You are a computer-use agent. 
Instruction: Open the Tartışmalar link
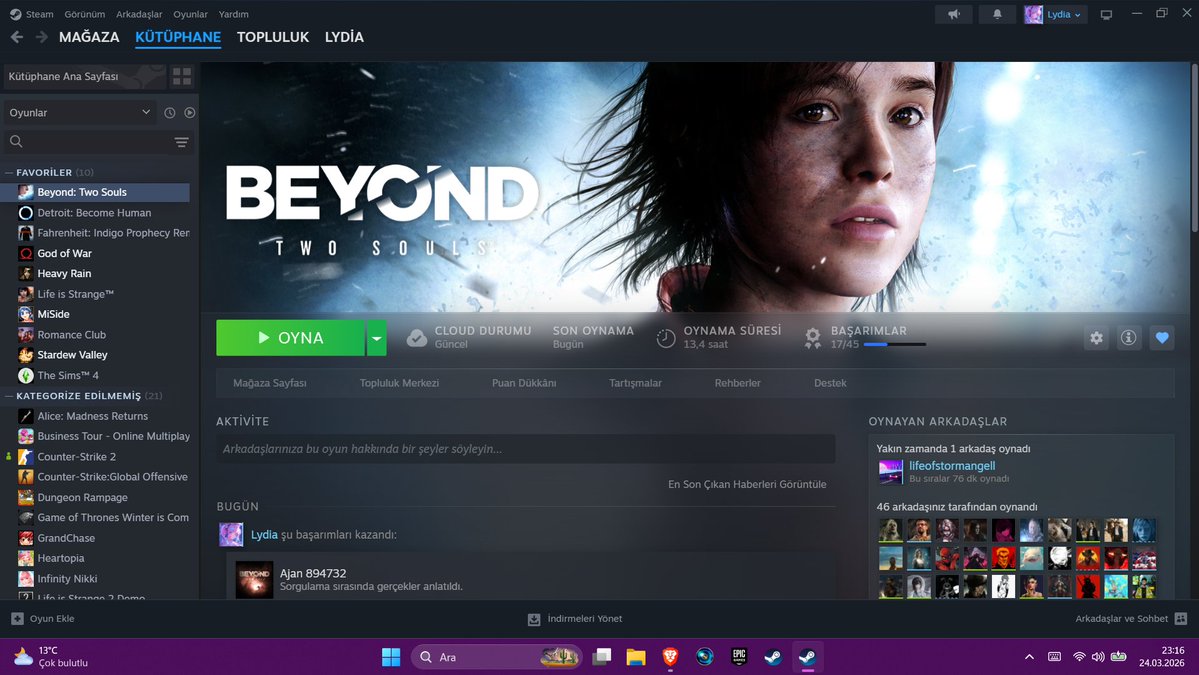(x=635, y=383)
